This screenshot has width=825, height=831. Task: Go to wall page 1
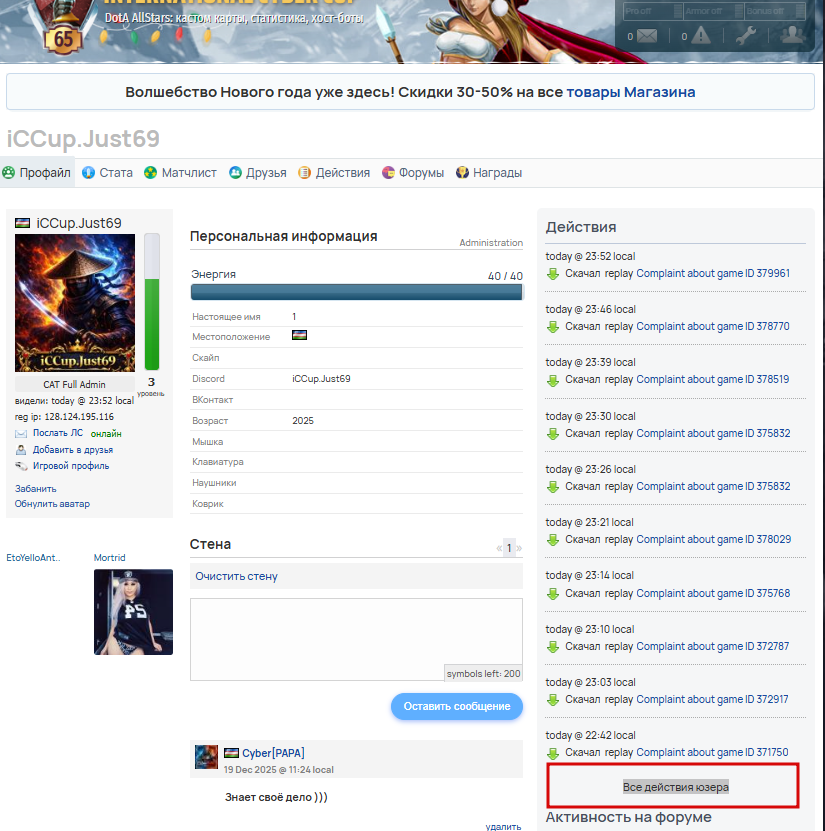coord(509,548)
